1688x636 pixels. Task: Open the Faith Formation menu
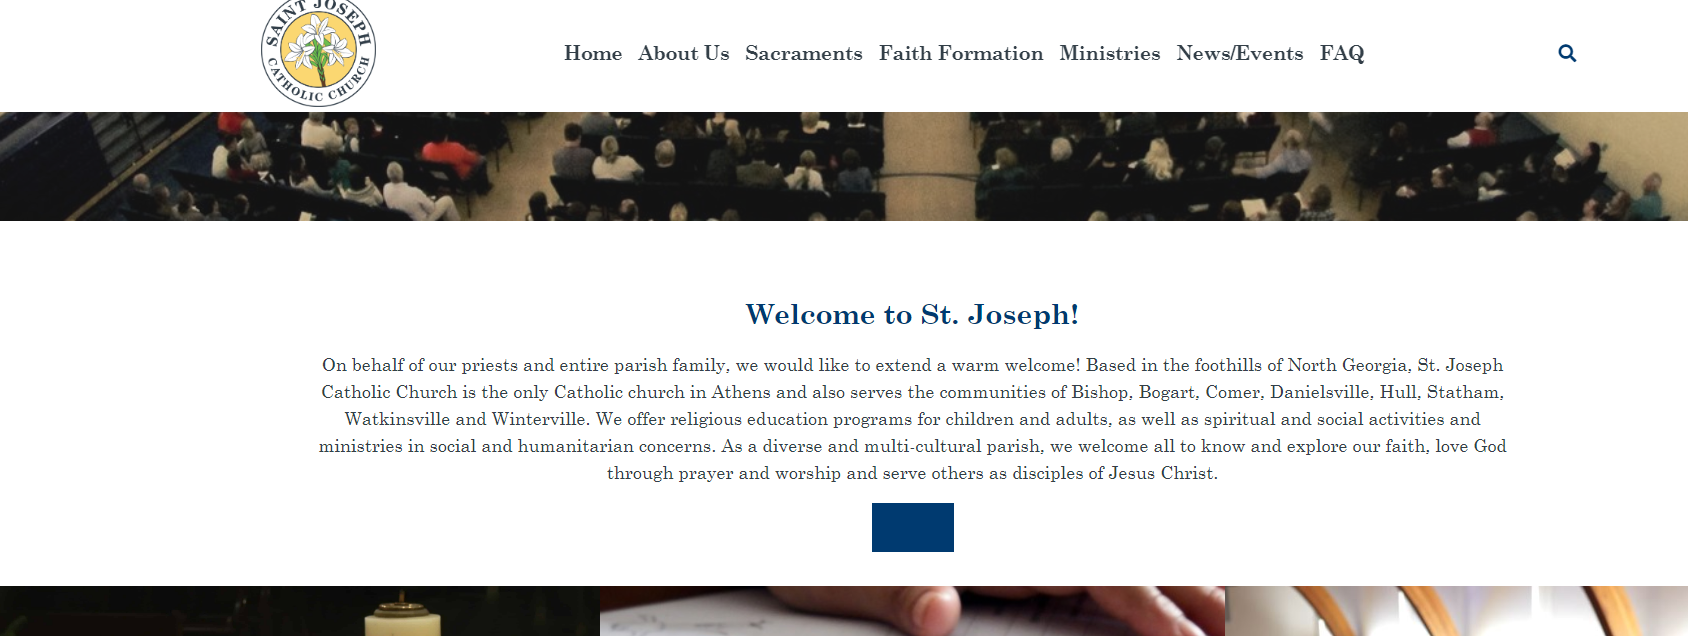point(961,53)
